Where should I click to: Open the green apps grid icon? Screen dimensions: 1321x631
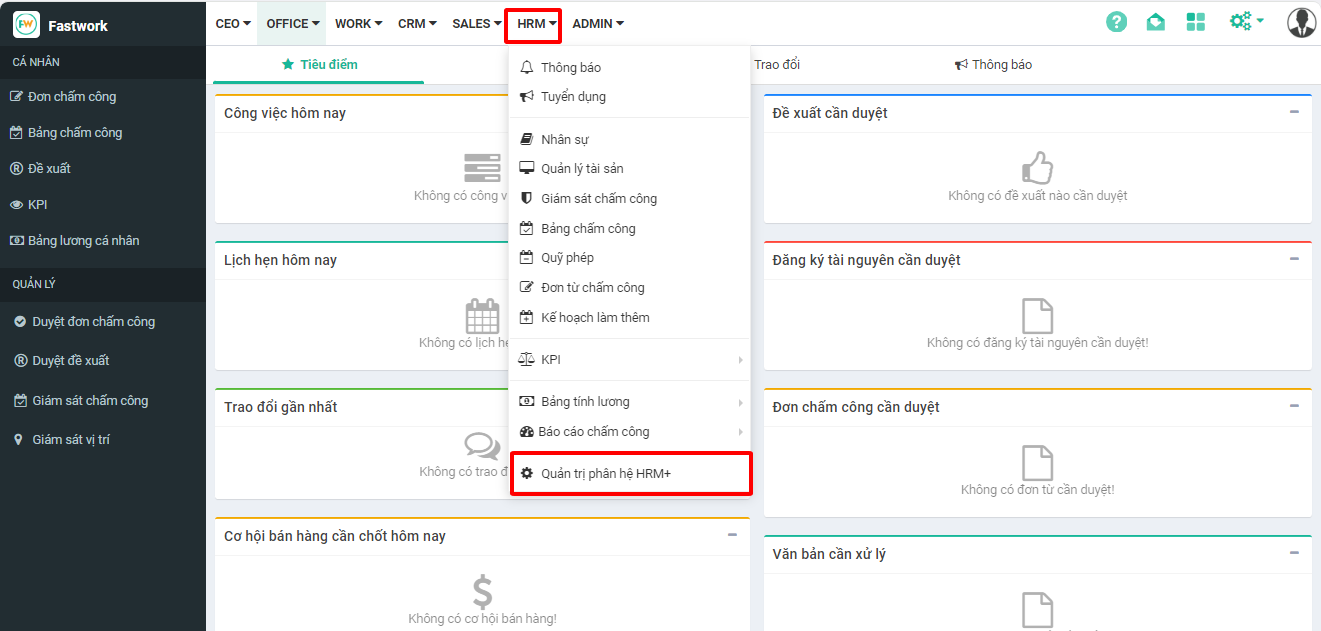point(1195,22)
